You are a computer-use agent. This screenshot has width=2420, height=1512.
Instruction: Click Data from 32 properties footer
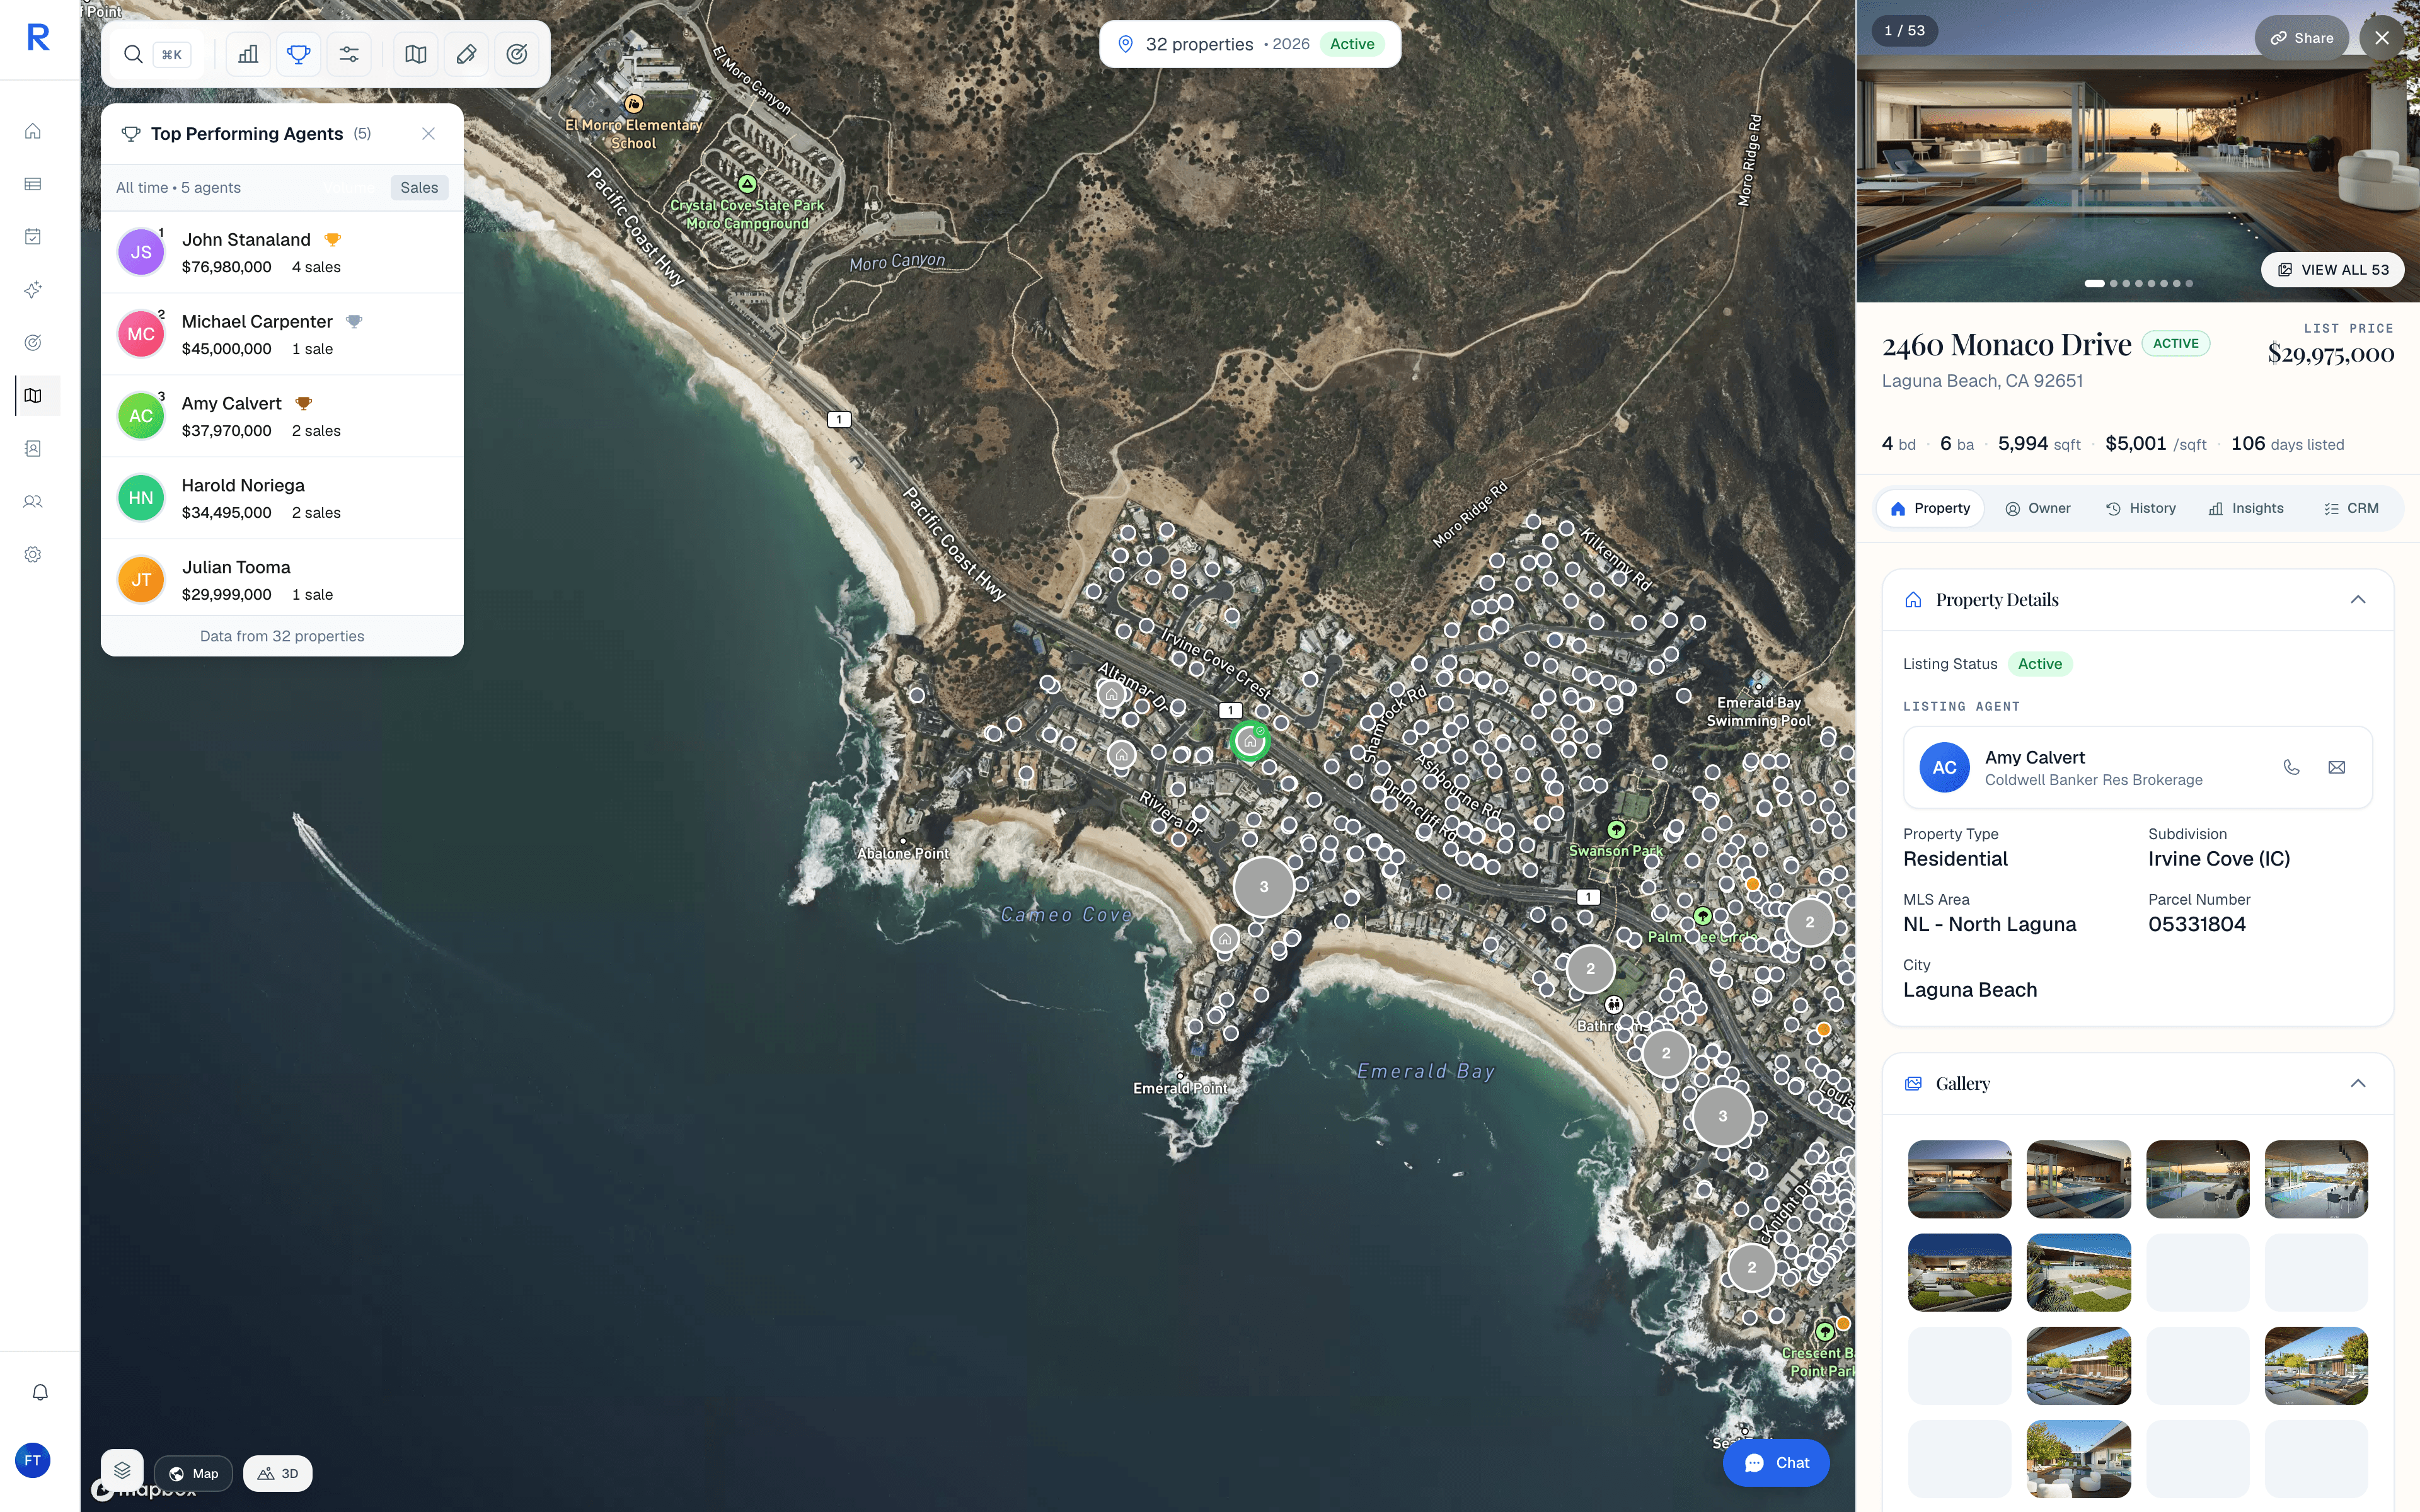click(282, 636)
